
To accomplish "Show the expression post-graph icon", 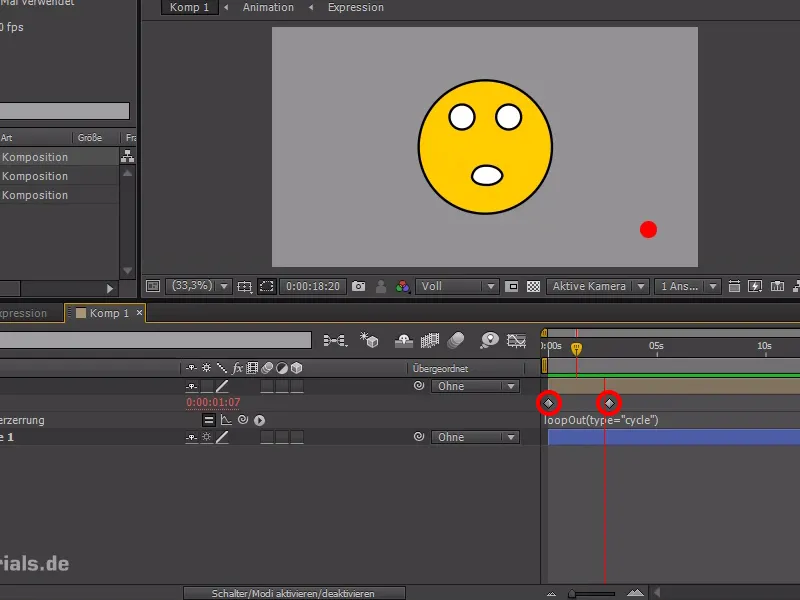I will tap(226, 420).
